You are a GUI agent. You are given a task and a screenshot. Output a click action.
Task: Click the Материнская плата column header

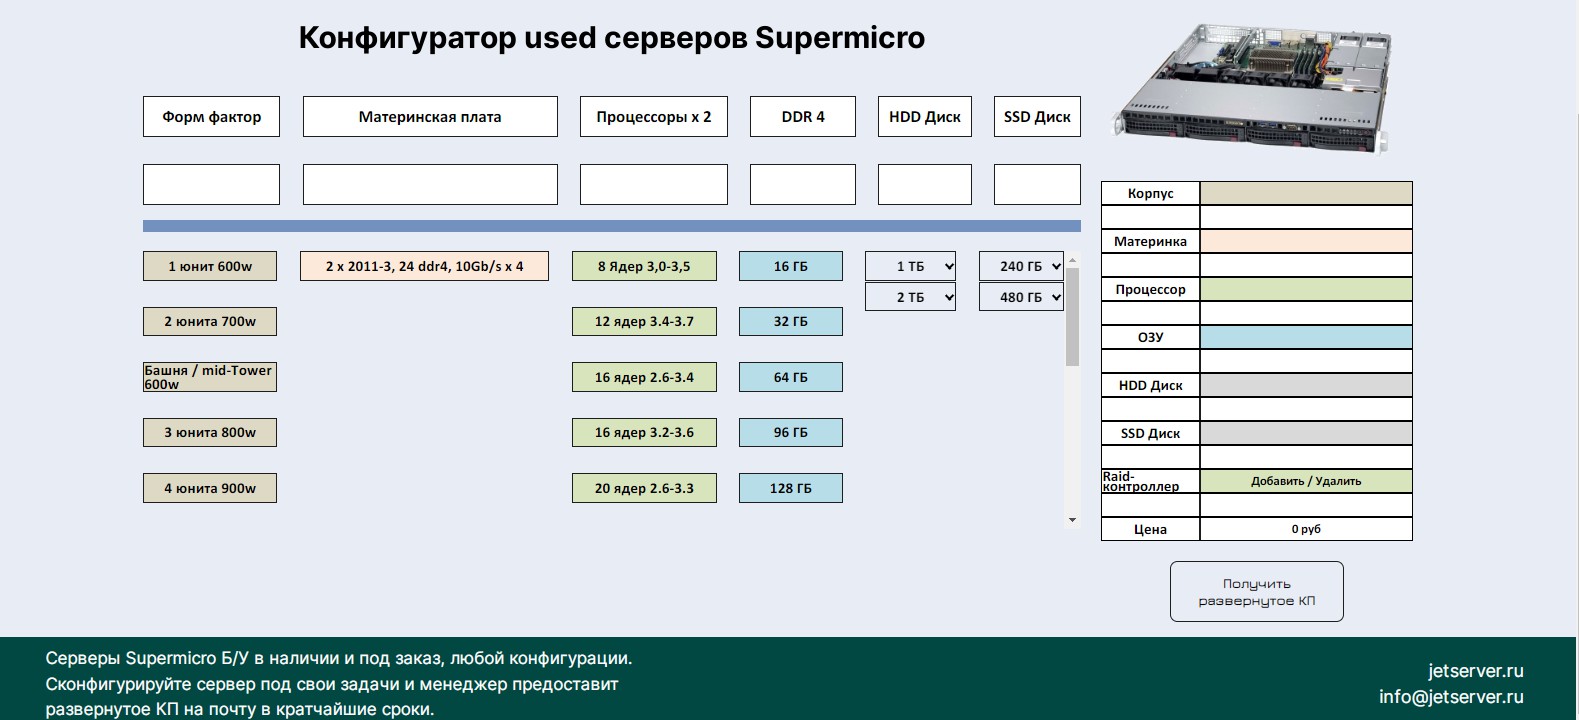[430, 116]
